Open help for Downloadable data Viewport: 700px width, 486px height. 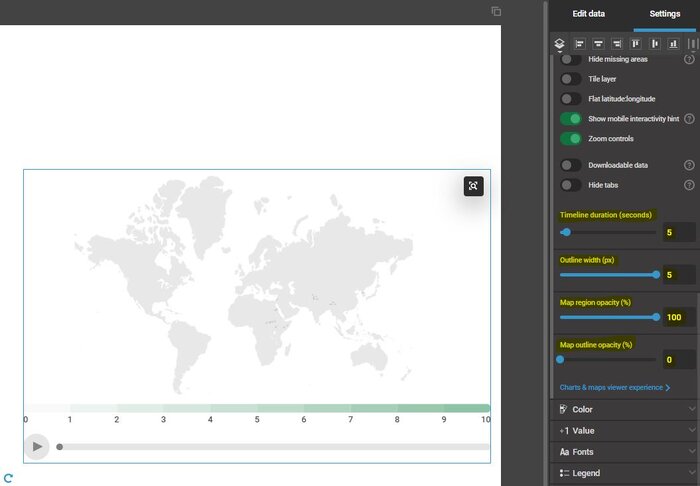point(689,165)
